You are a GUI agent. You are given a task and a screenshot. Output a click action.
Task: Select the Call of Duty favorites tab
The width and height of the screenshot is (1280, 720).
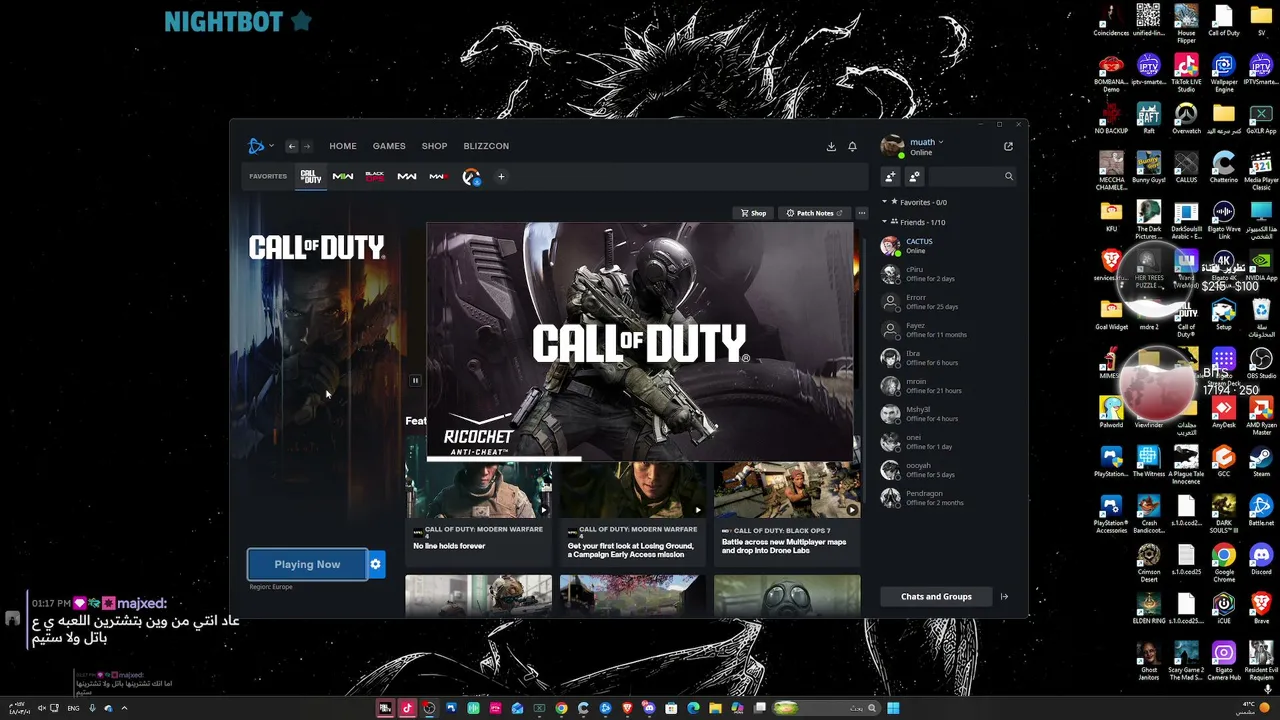(311, 177)
